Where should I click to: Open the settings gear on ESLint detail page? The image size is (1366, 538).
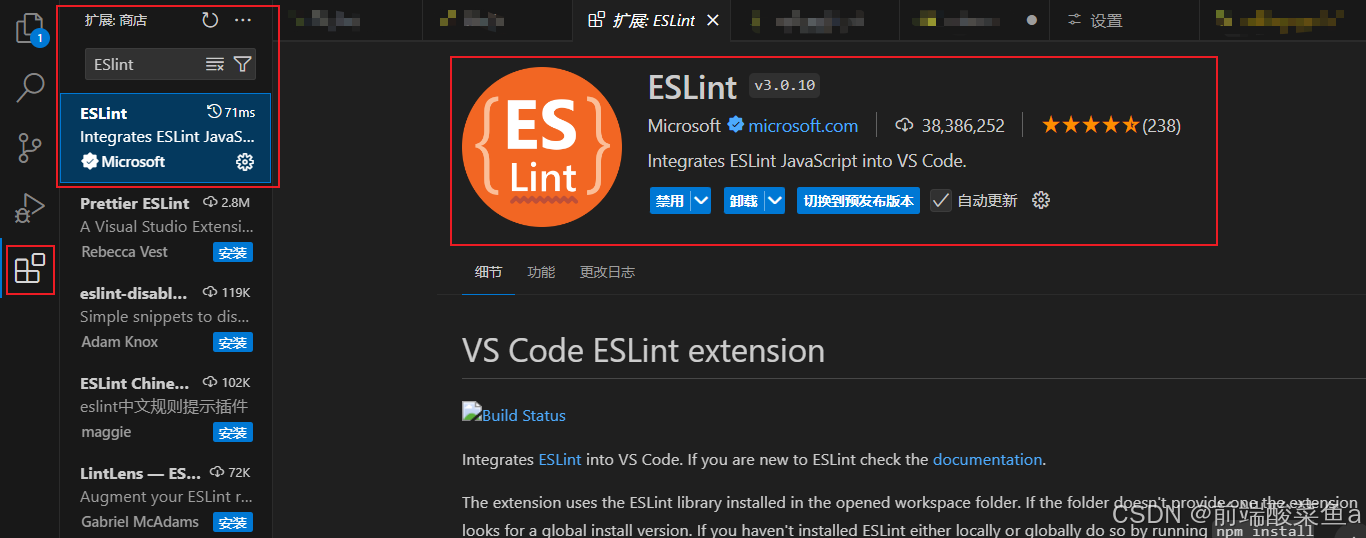click(1041, 200)
